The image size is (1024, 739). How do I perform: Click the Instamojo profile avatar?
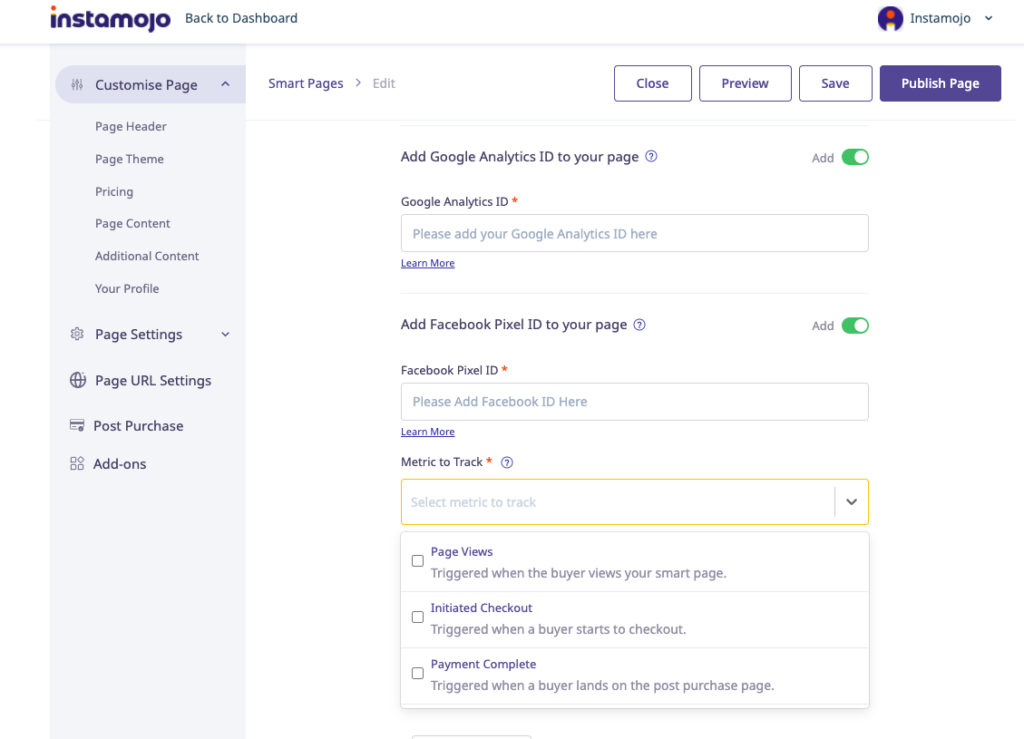(x=889, y=18)
